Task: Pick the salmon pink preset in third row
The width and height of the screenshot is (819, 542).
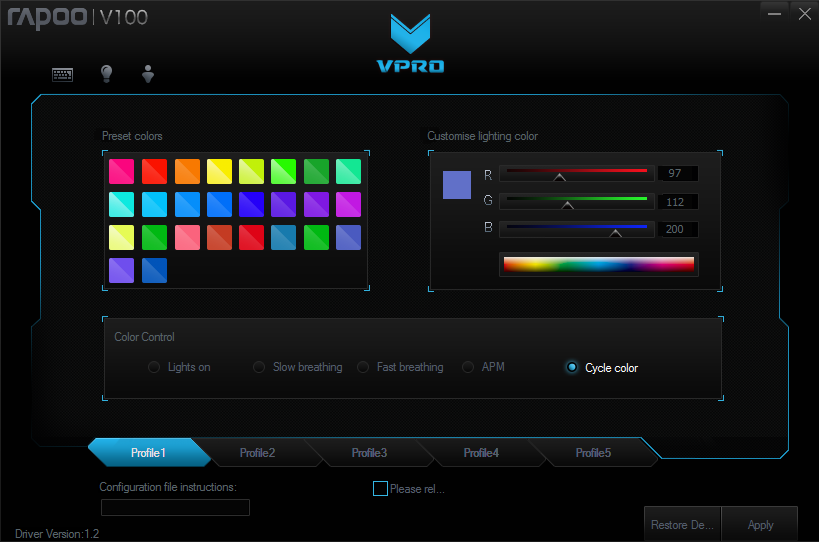Action: (187, 238)
